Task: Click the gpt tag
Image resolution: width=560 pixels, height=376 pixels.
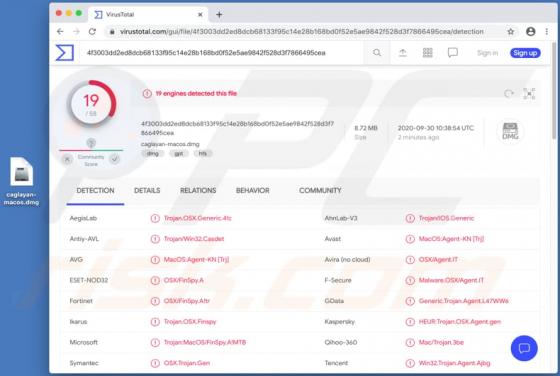Action: pos(179,154)
